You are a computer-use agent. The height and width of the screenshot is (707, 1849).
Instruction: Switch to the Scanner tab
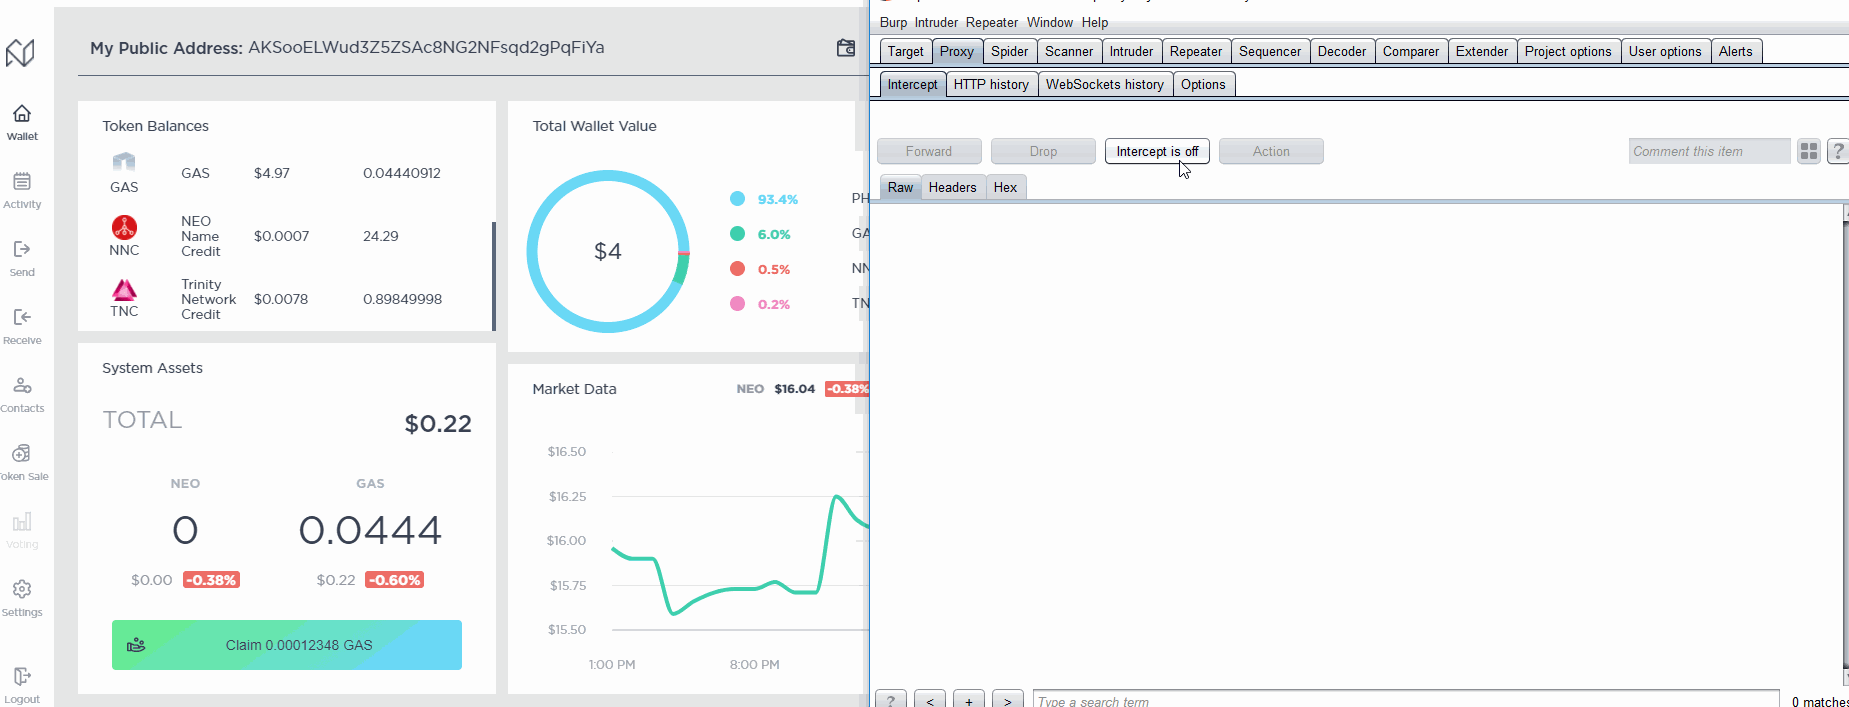click(x=1069, y=51)
